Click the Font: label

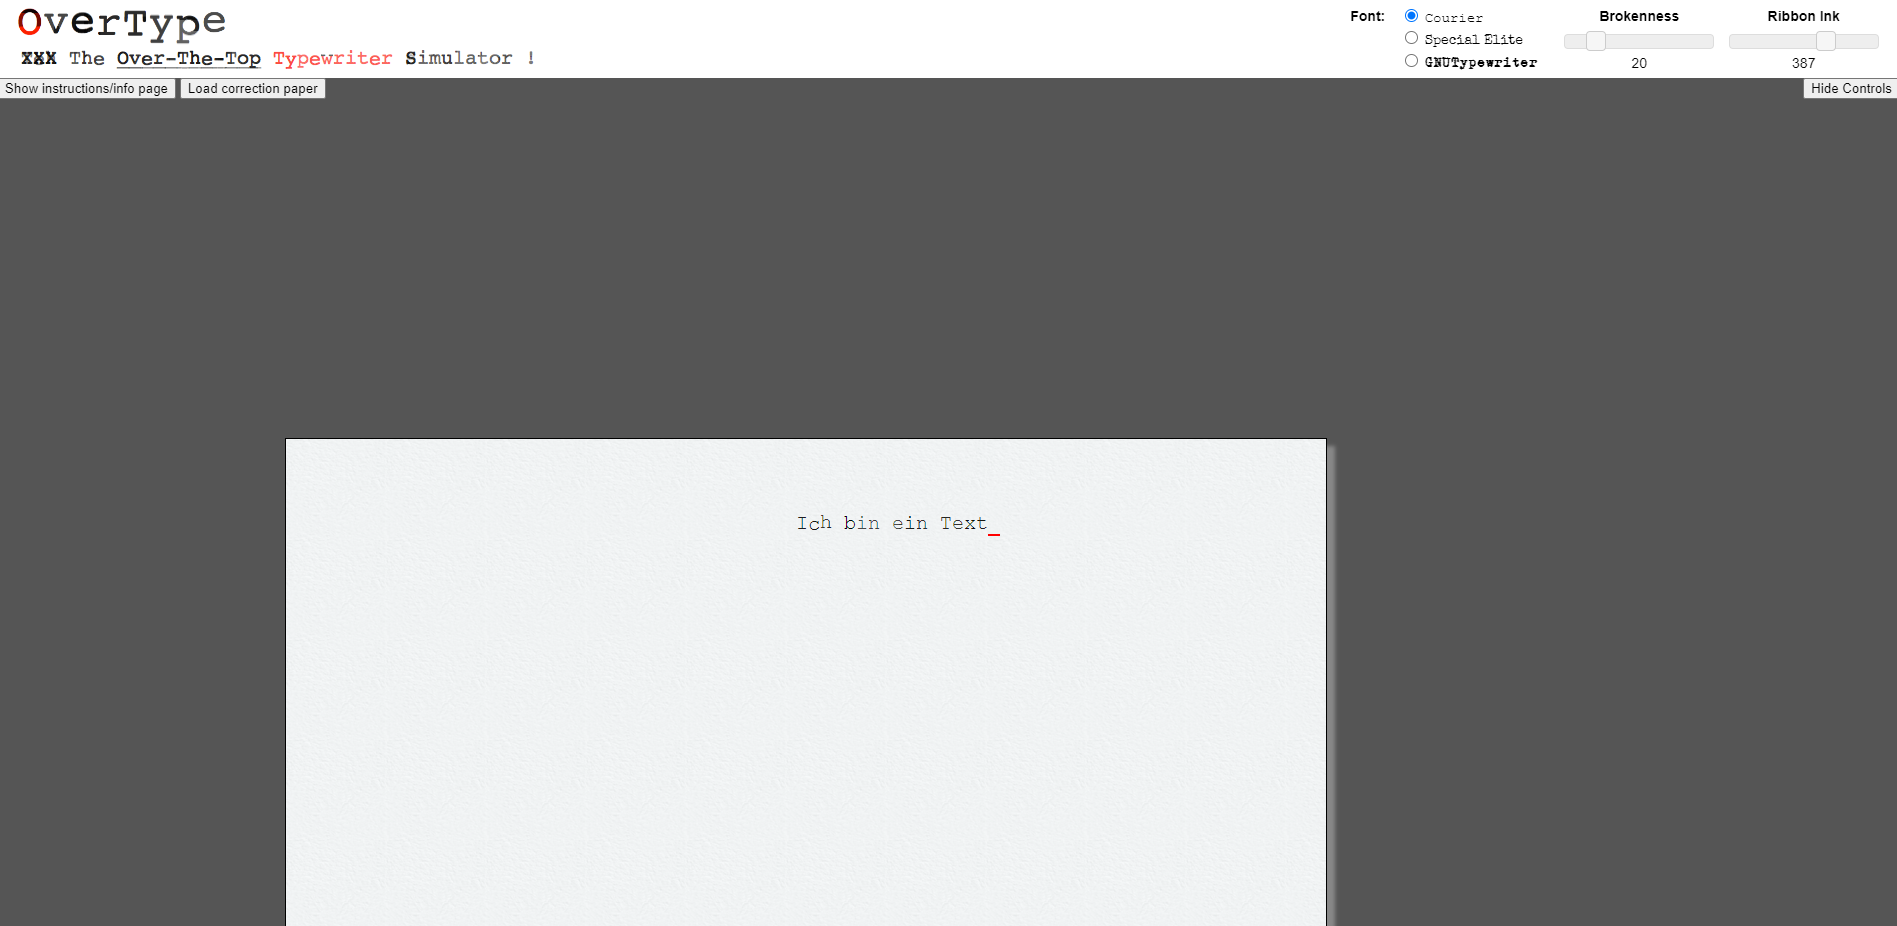coord(1366,15)
